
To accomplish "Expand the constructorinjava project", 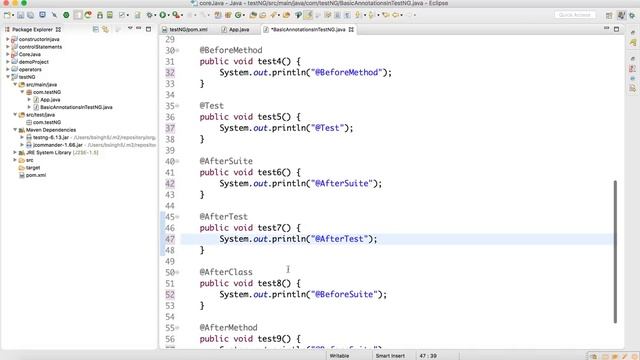I will (7, 39).
